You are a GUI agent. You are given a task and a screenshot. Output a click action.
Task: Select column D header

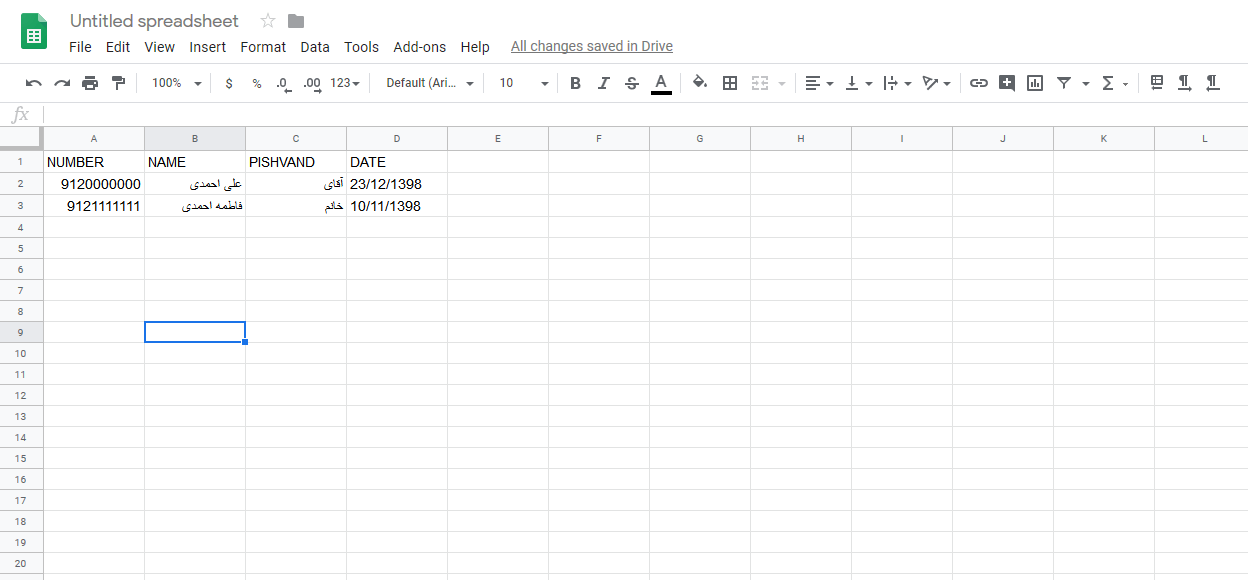coord(397,139)
